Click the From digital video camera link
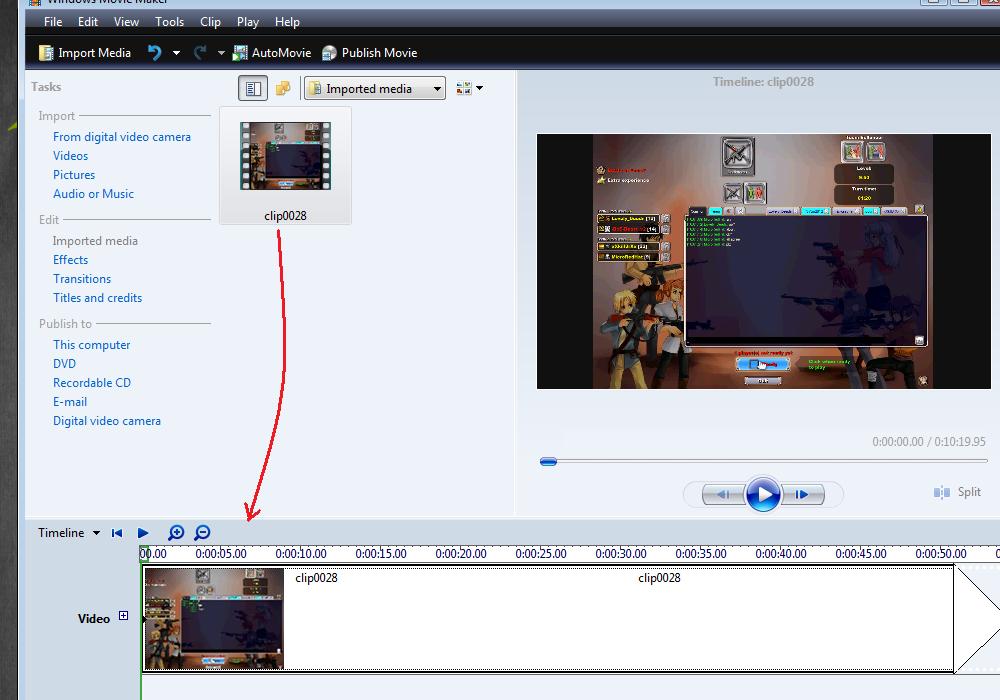1000x700 pixels. click(x=121, y=137)
